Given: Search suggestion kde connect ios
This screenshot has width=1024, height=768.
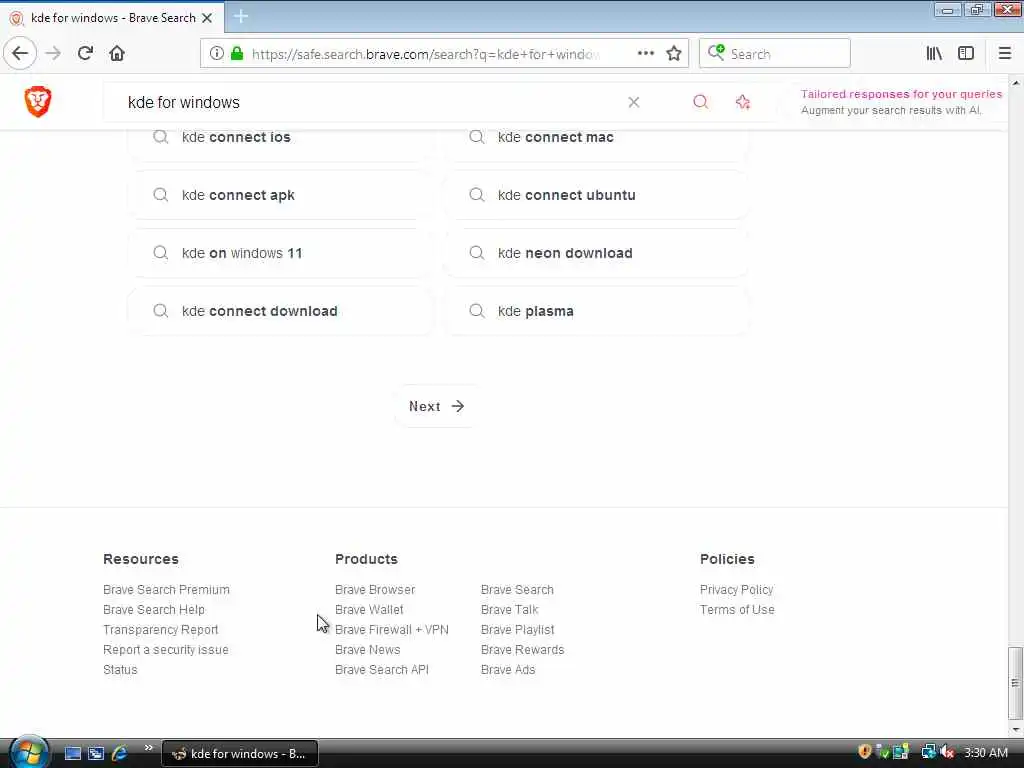Looking at the screenshot, I should [x=281, y=137].
